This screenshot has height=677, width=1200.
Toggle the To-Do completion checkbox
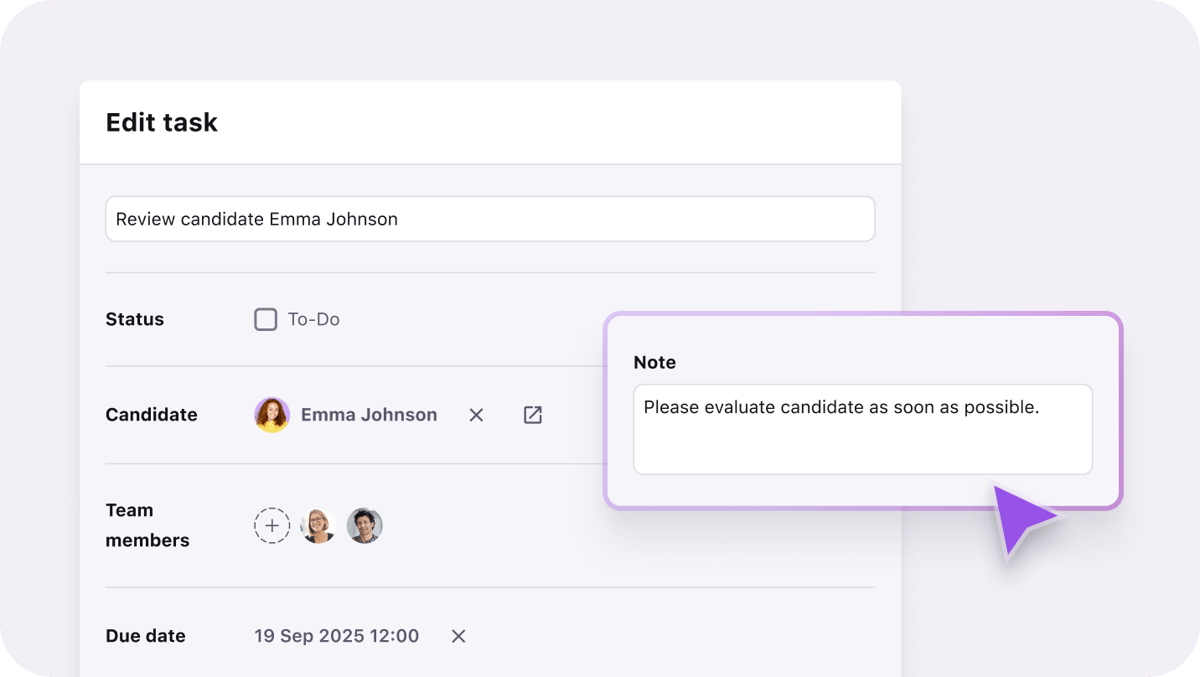click(265, 319)
